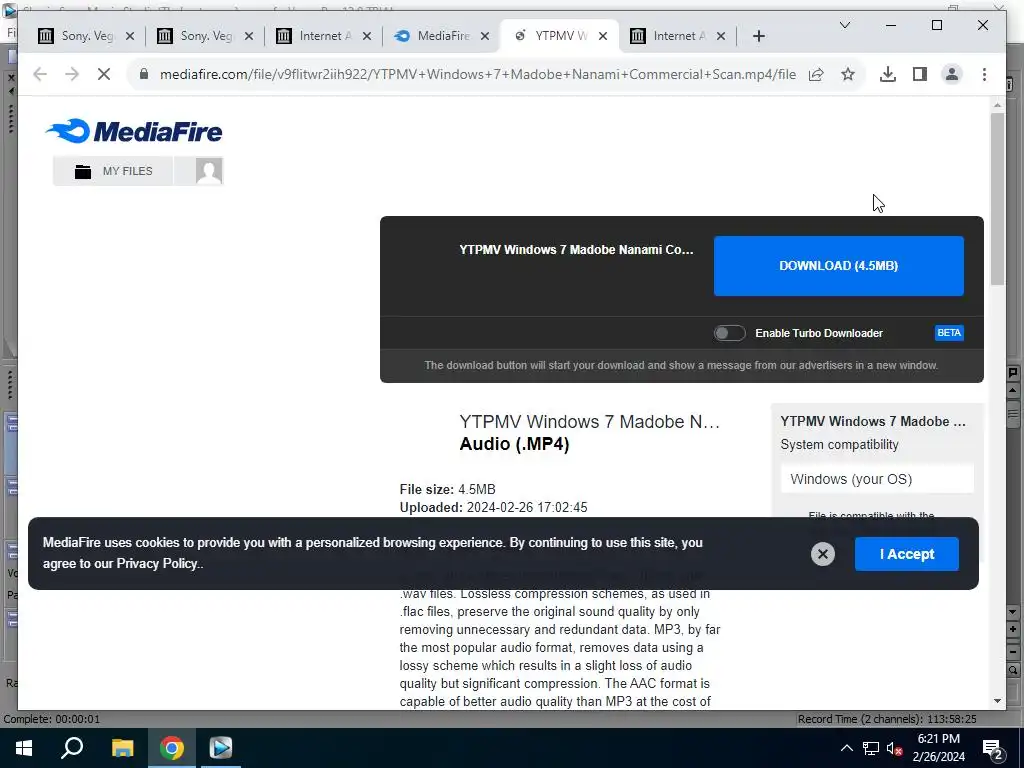This screenshot has width=1024, height=768.
Task: Click page vertical scrollbar thumb
Action: tap(997, 199)
